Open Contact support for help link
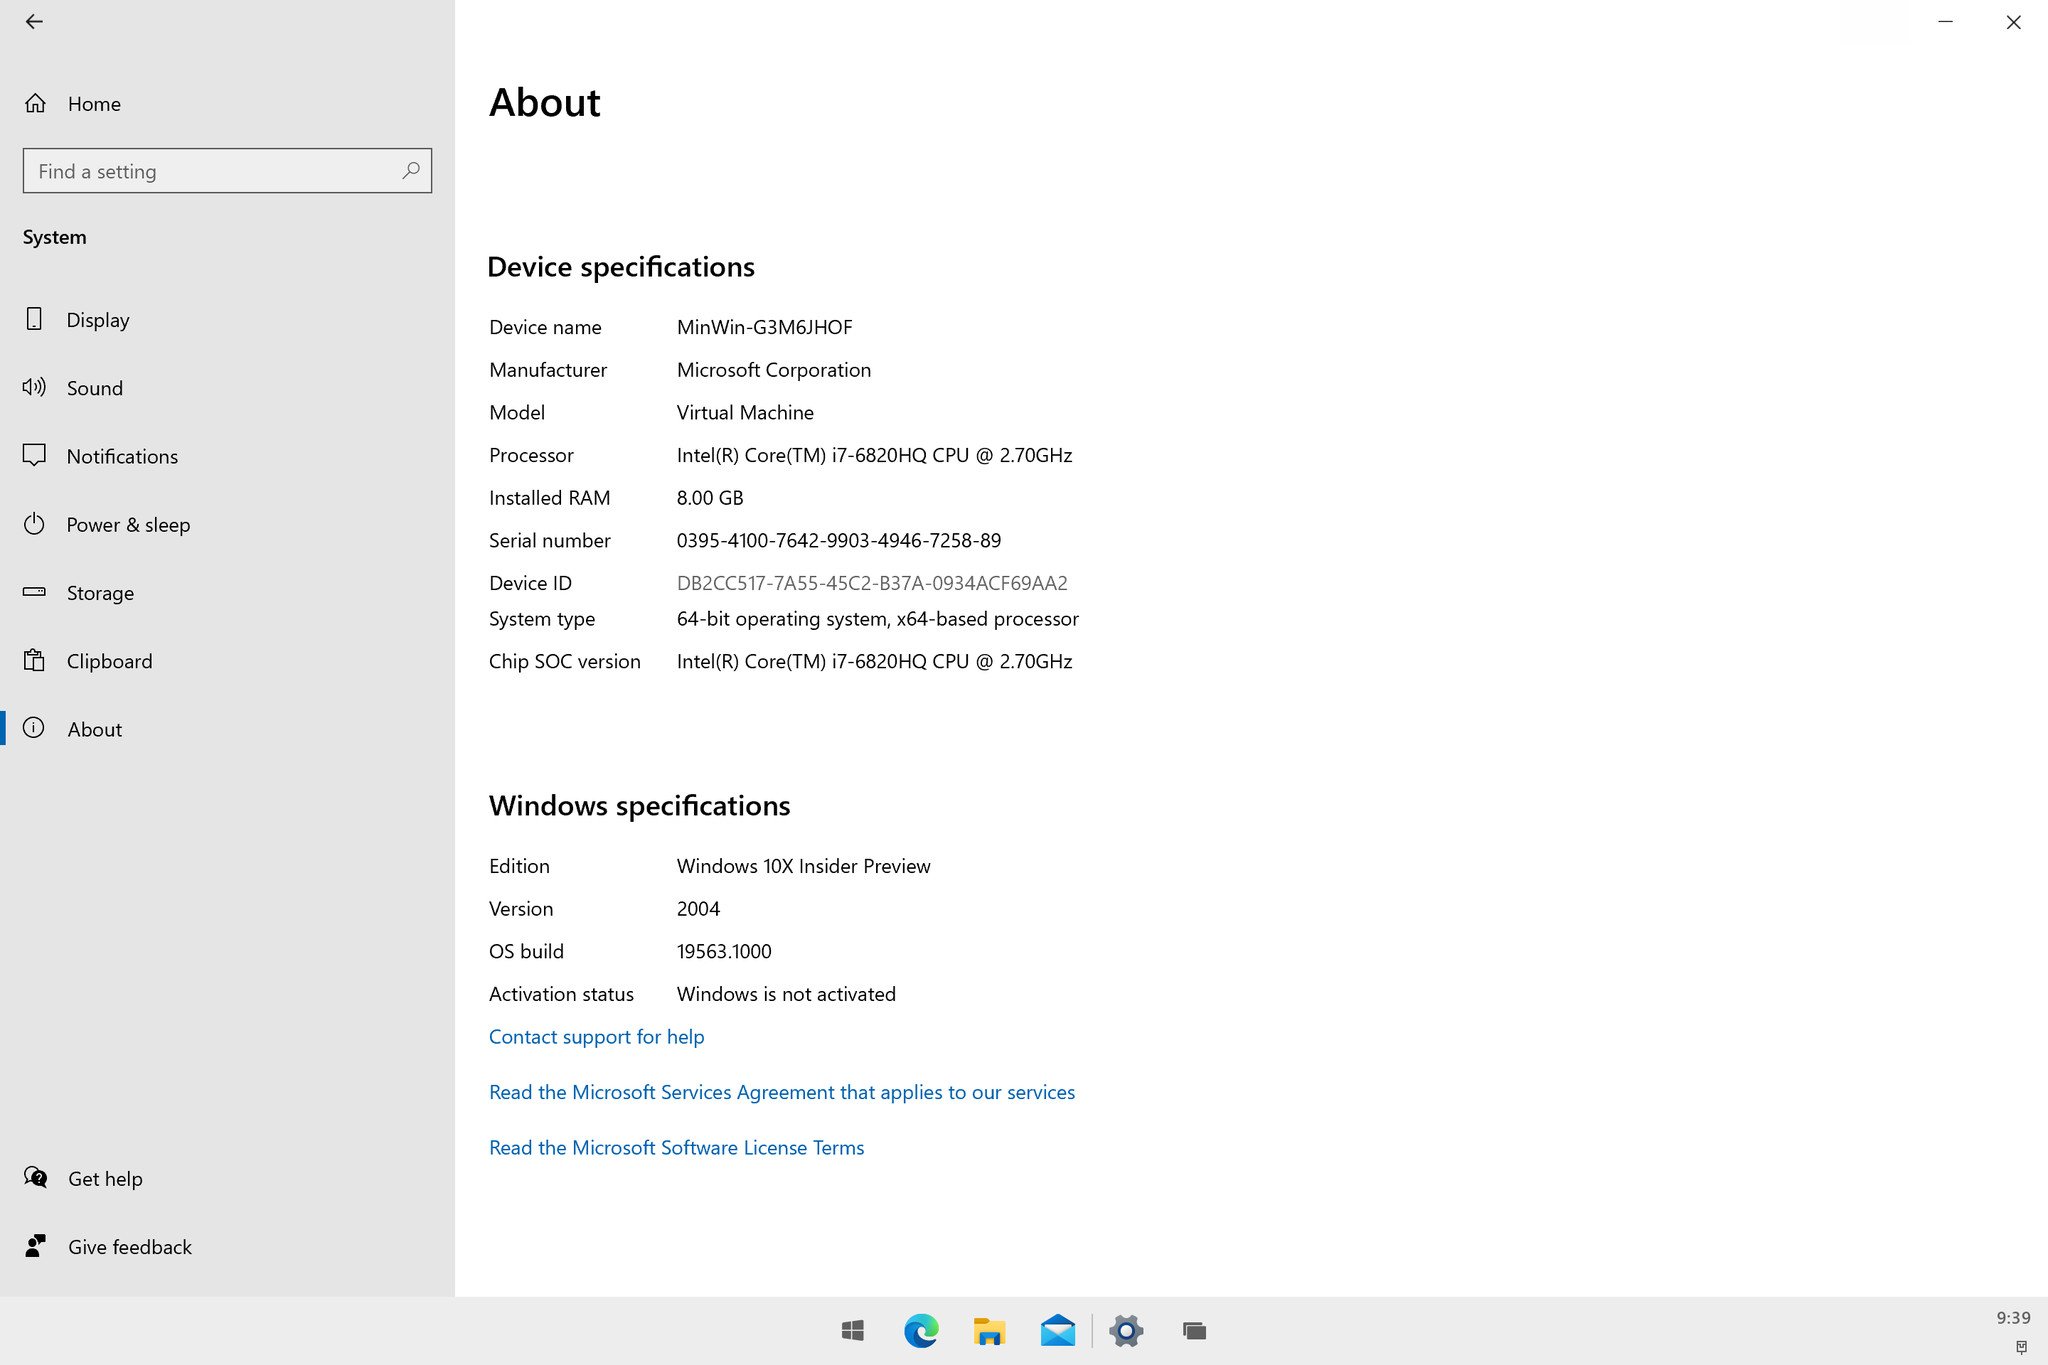 point(596,1037)
